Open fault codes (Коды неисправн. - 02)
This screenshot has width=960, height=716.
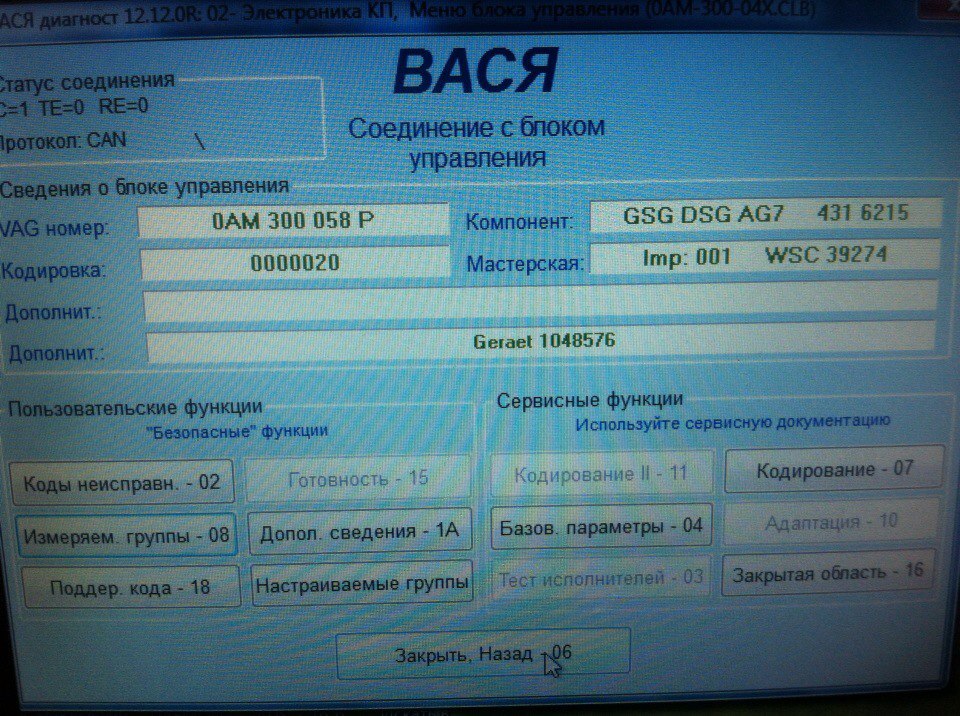pos(122,483)
